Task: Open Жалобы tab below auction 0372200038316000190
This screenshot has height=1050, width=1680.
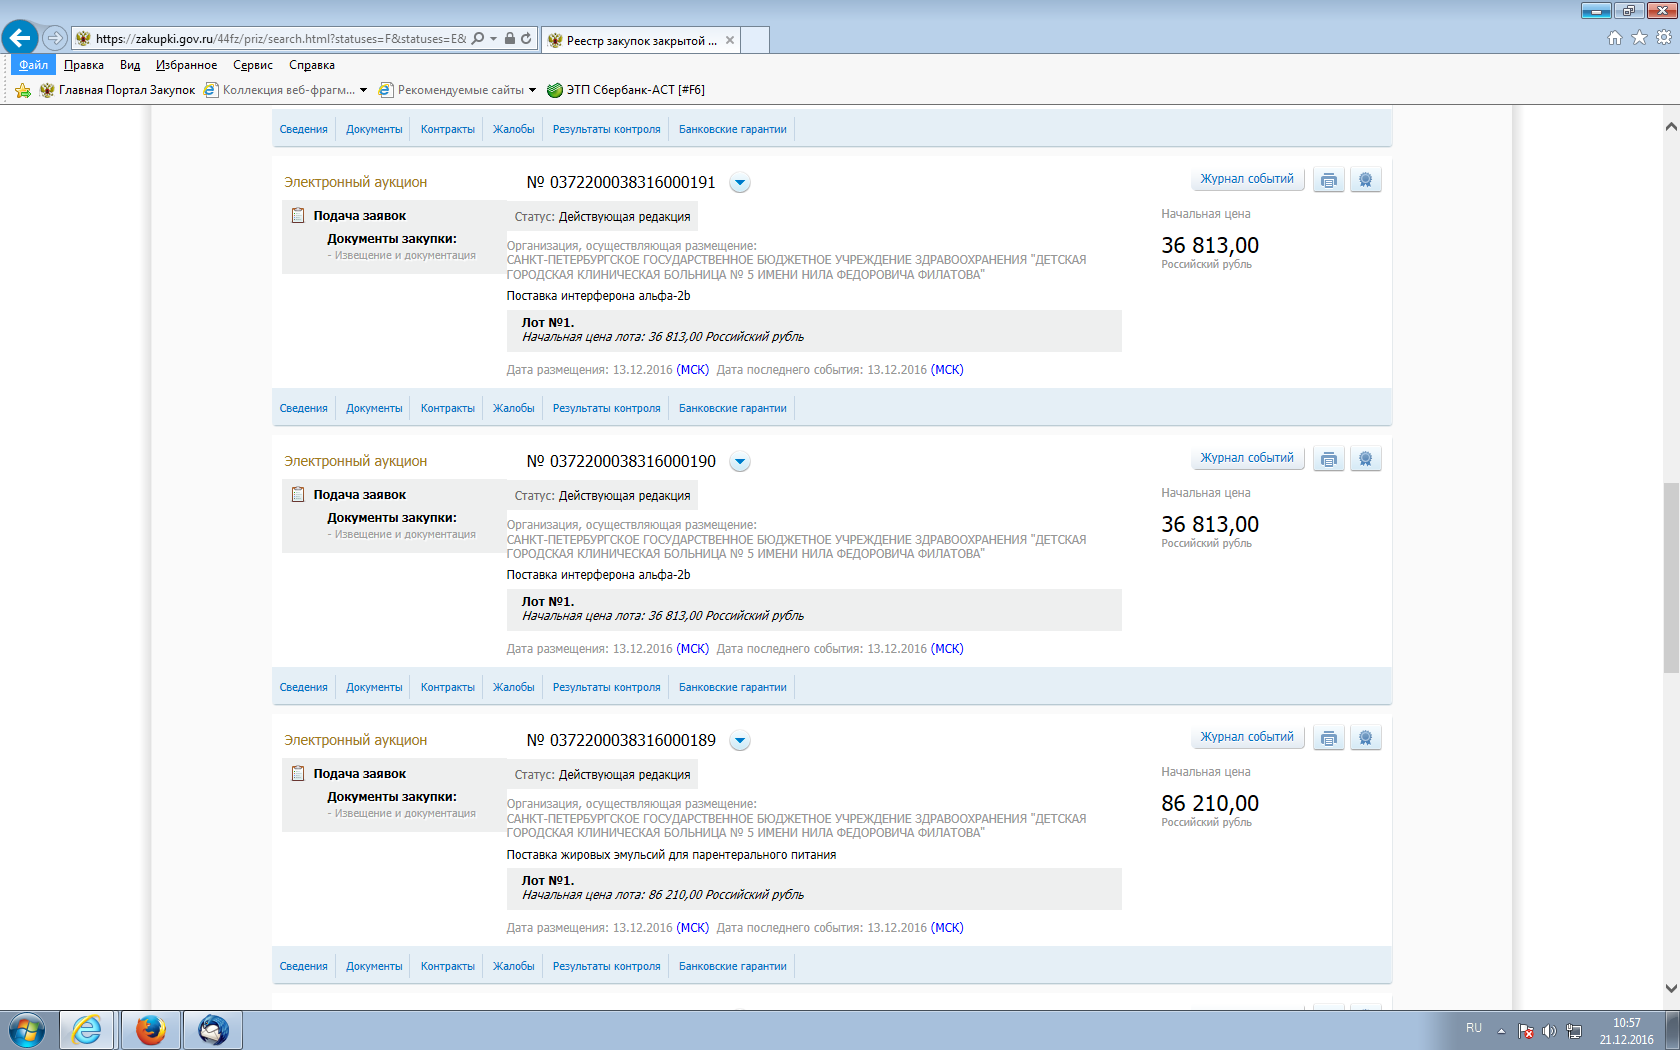Action: 514,687
